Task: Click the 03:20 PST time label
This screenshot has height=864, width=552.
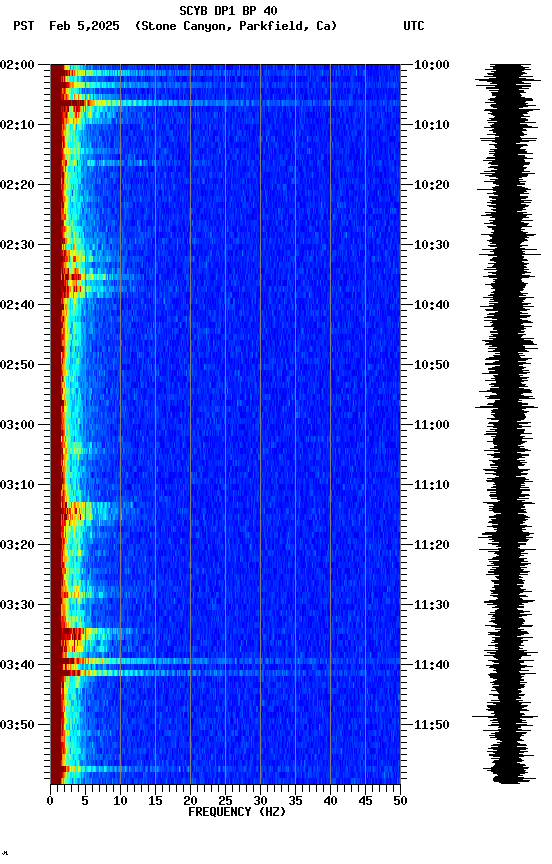Action: click(x=17, y=545)
